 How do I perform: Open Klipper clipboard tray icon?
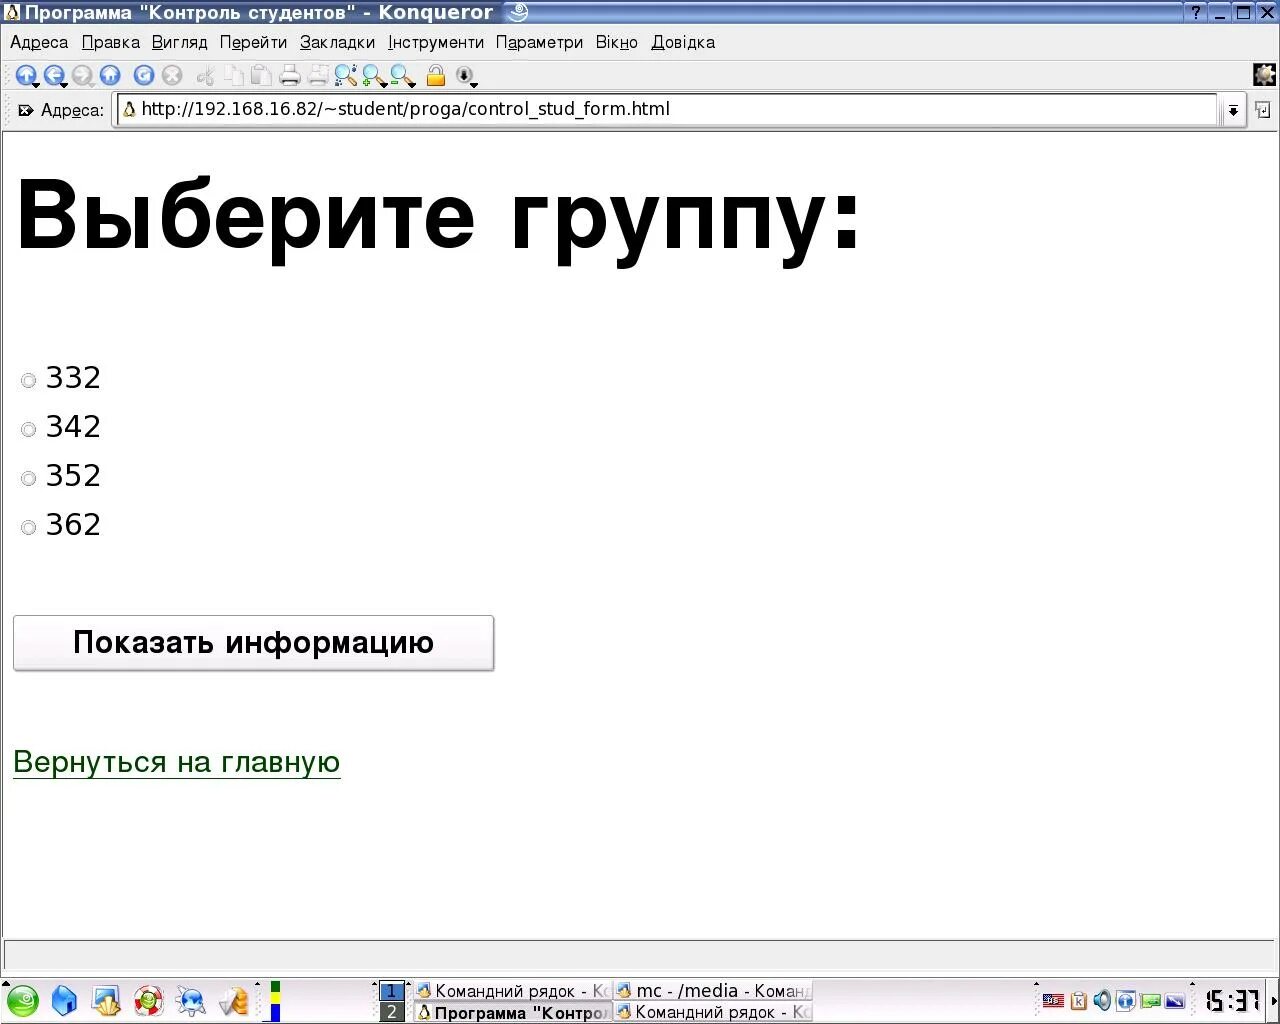click(1078, 1000)
